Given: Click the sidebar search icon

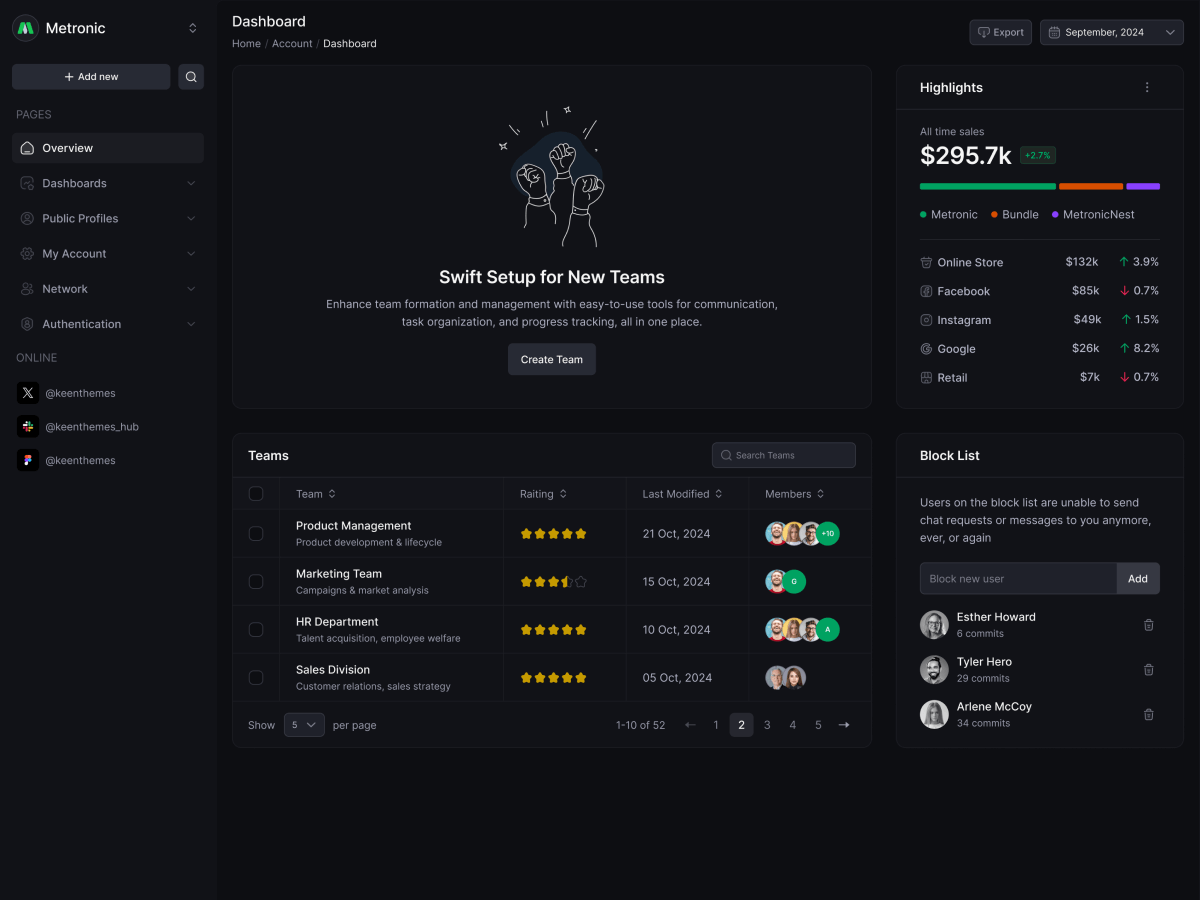Looking at the screenshot, I should click(x=191, y=76).
